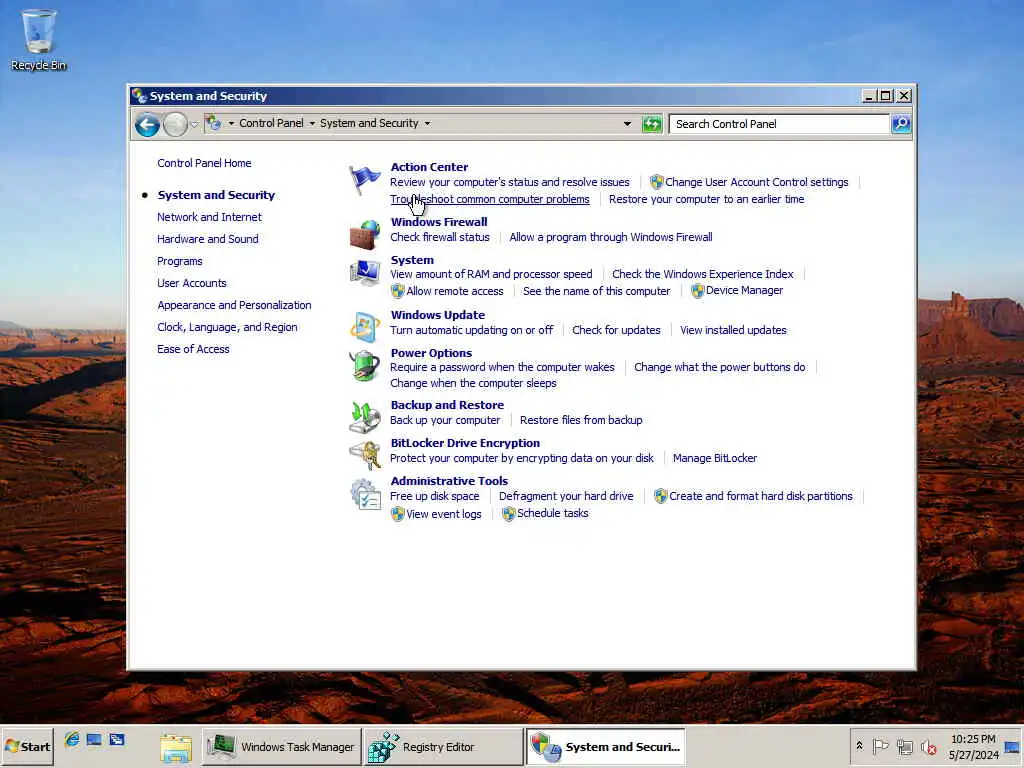The height and width of the screenshot is (768, 1024).
Task: Click the taskbar clock showing 10:25 PM
Action: 973,739
